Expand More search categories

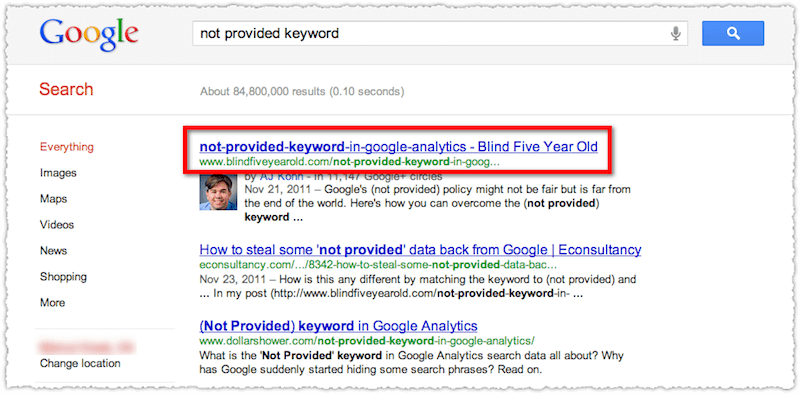pos(52,303)
